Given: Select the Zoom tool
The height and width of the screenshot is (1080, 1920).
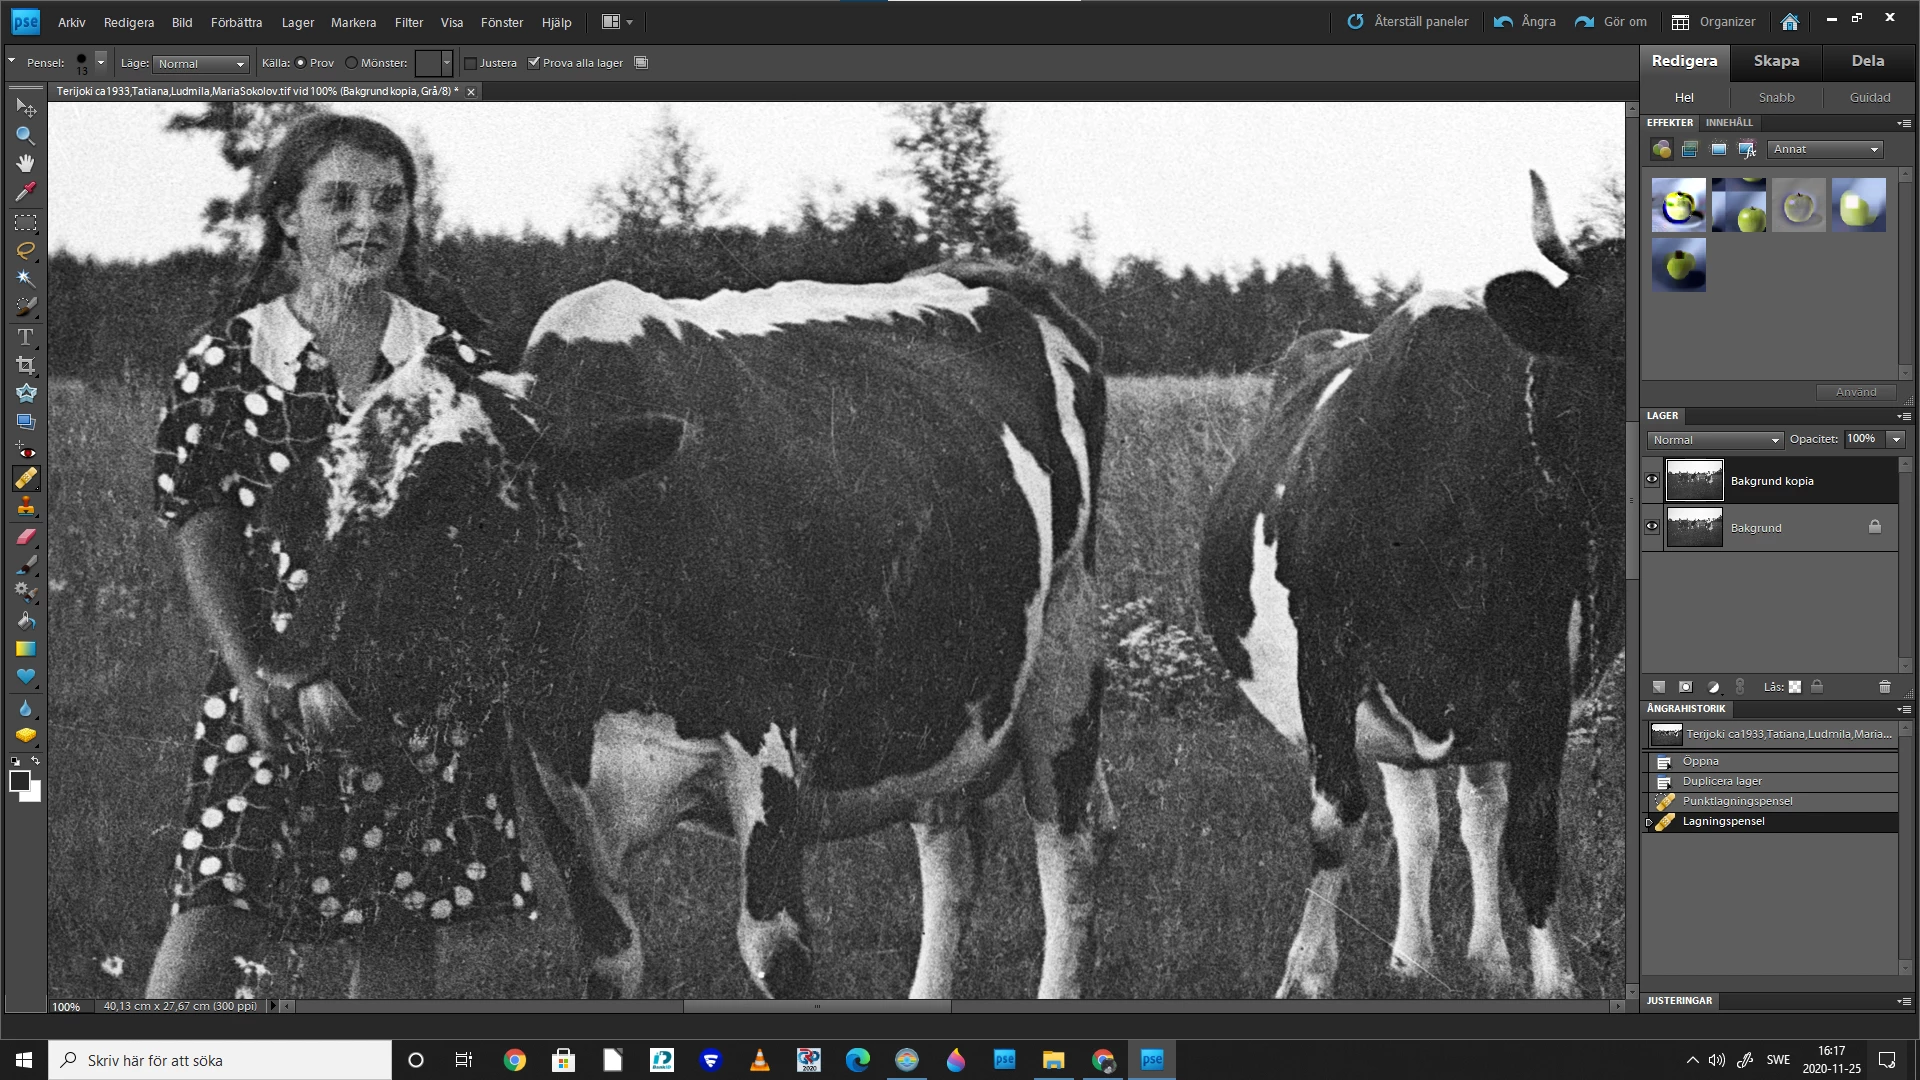Looking at the screenshot, I should click(x=25, y=135).
